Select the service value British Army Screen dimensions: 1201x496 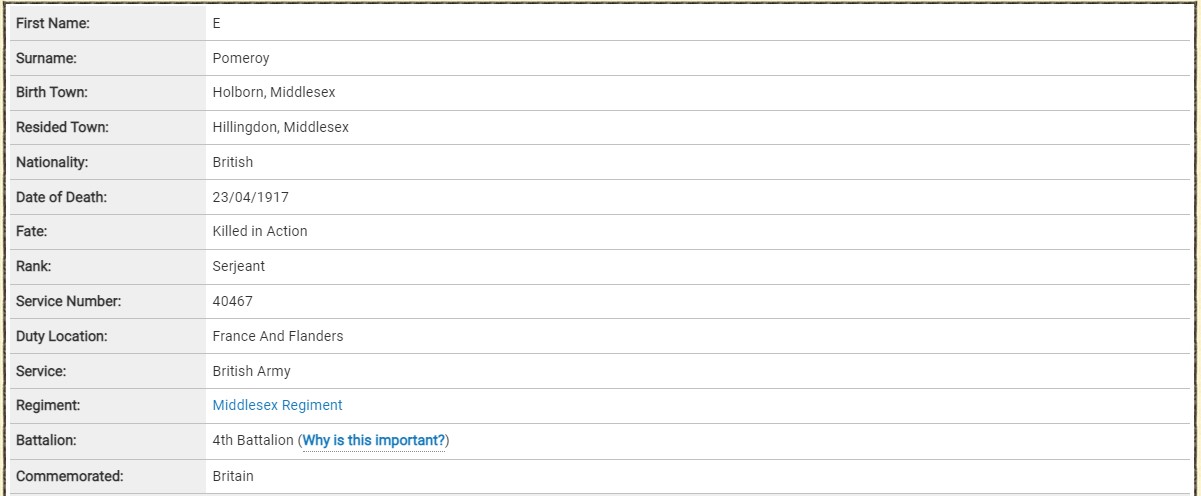tap(252, 371)
